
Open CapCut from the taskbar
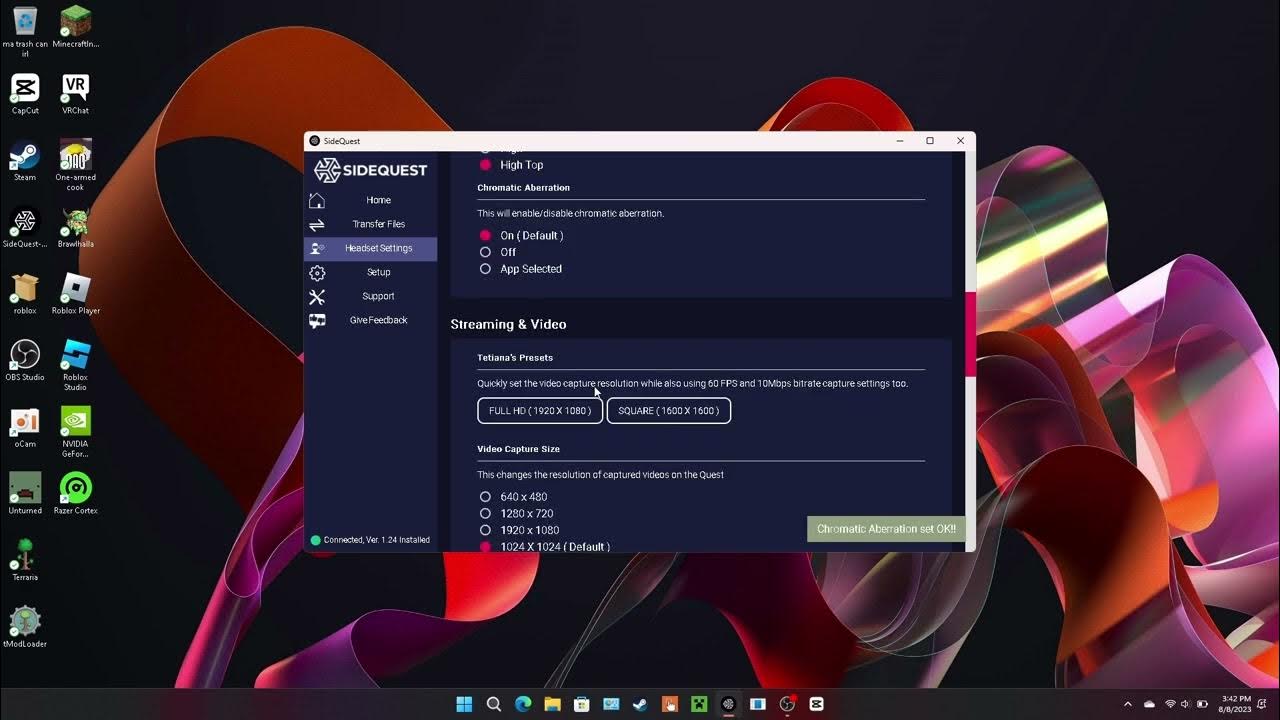pos(816,704)
